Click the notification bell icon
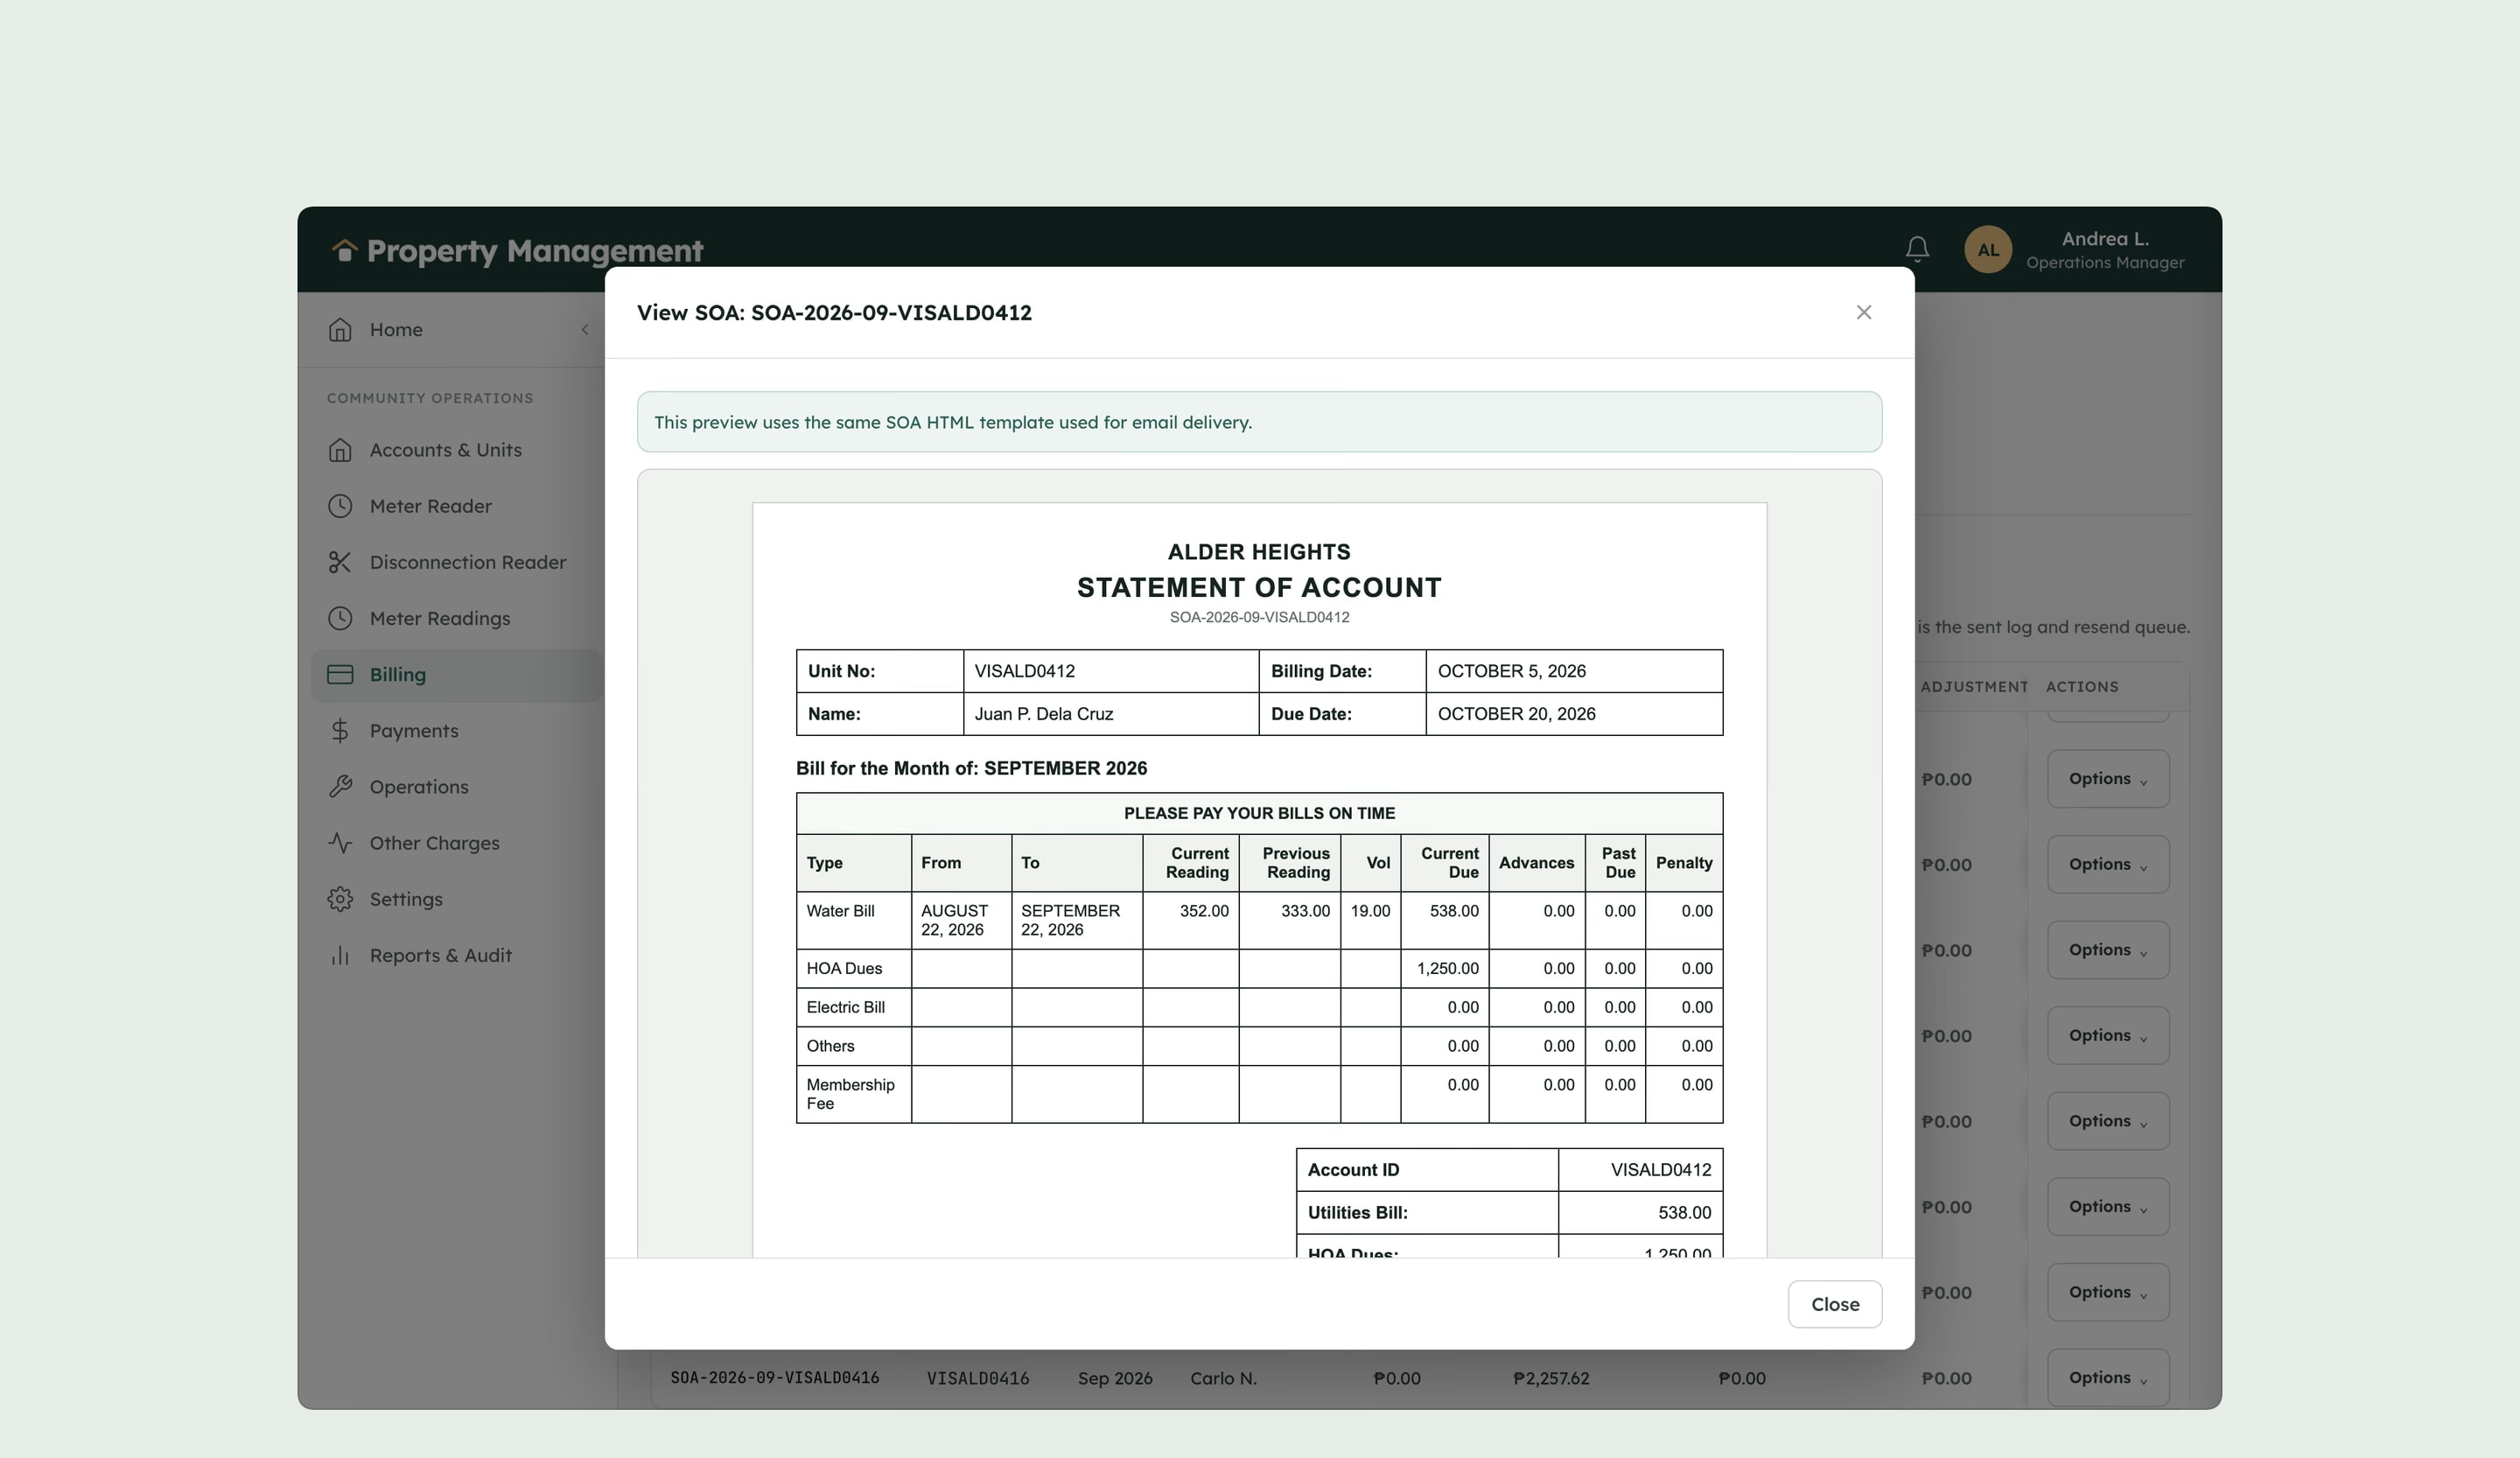Image resolution: width=2520 pixels, height=1458 pixels. (1916, 249)
